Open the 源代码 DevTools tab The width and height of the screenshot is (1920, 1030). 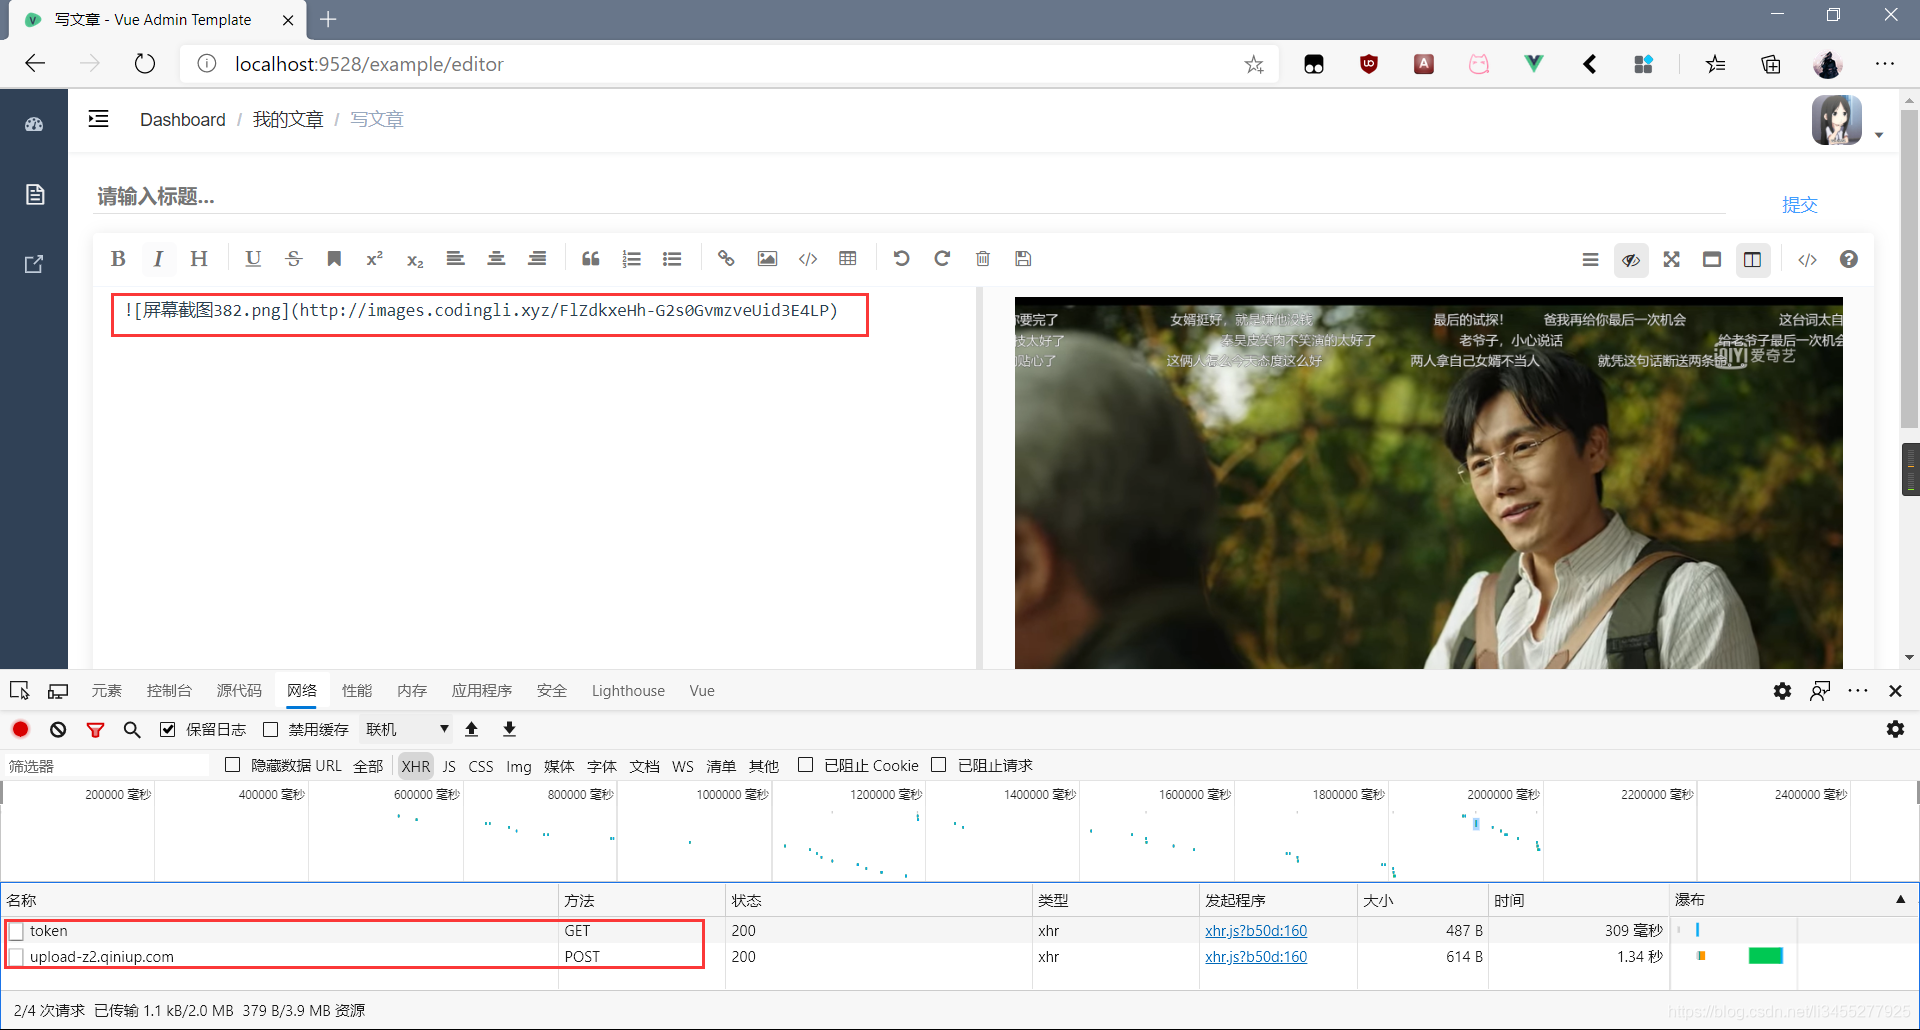pos(239,691)
